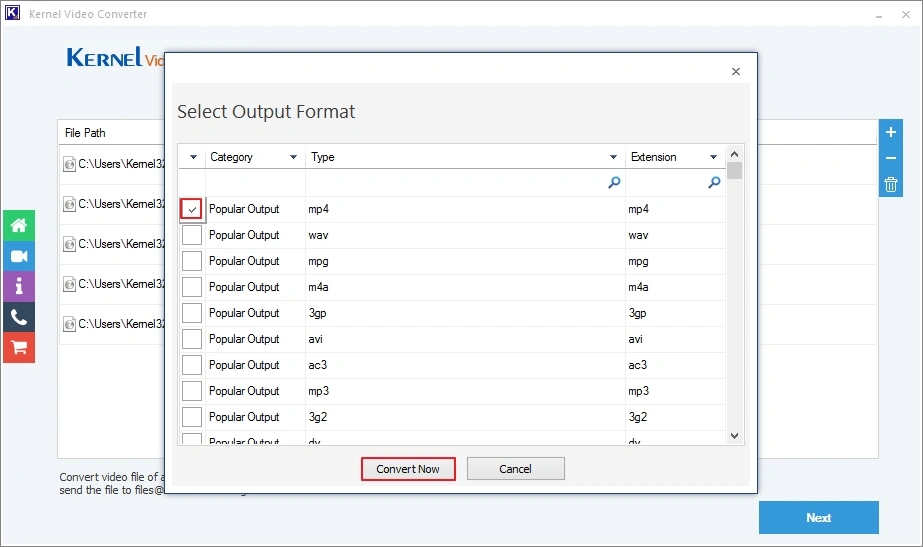
Task: Open the red shopping cart sidebar icon
Action: pos(19,348)
